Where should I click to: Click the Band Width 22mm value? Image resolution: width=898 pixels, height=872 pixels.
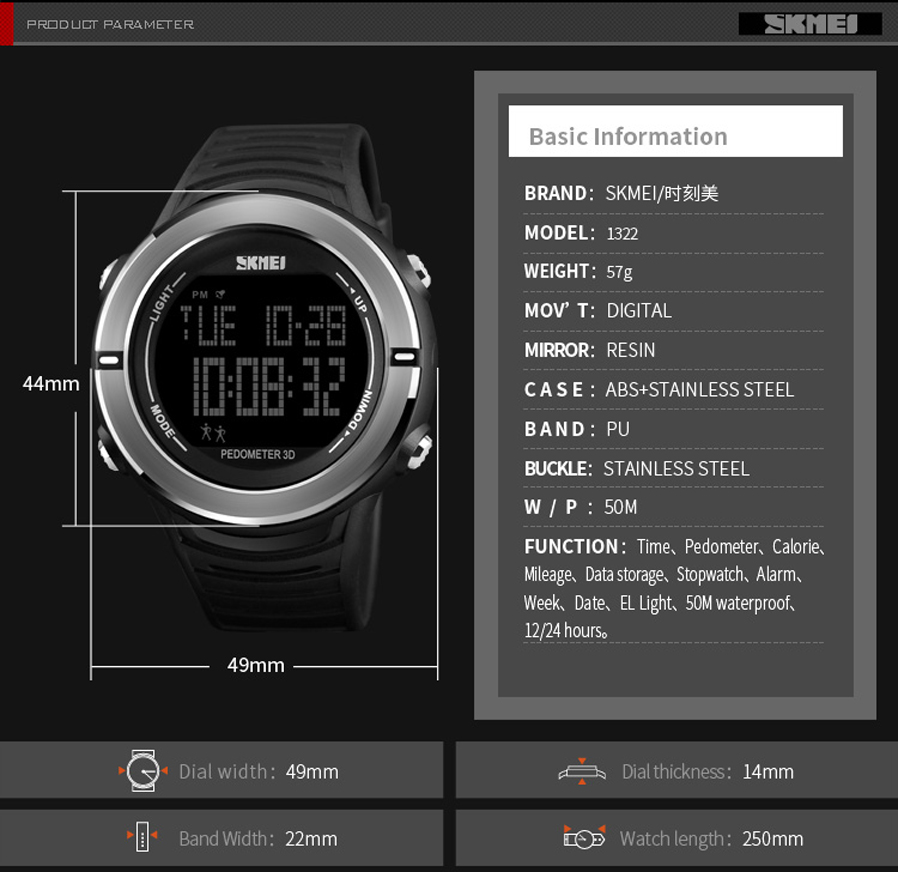[x=311, y=839]
